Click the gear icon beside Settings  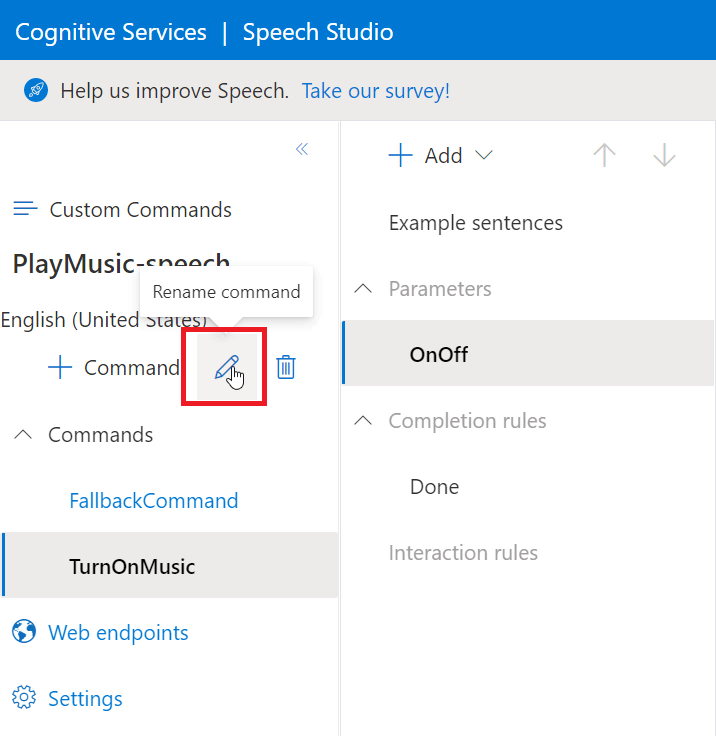(x=24, y=698)
